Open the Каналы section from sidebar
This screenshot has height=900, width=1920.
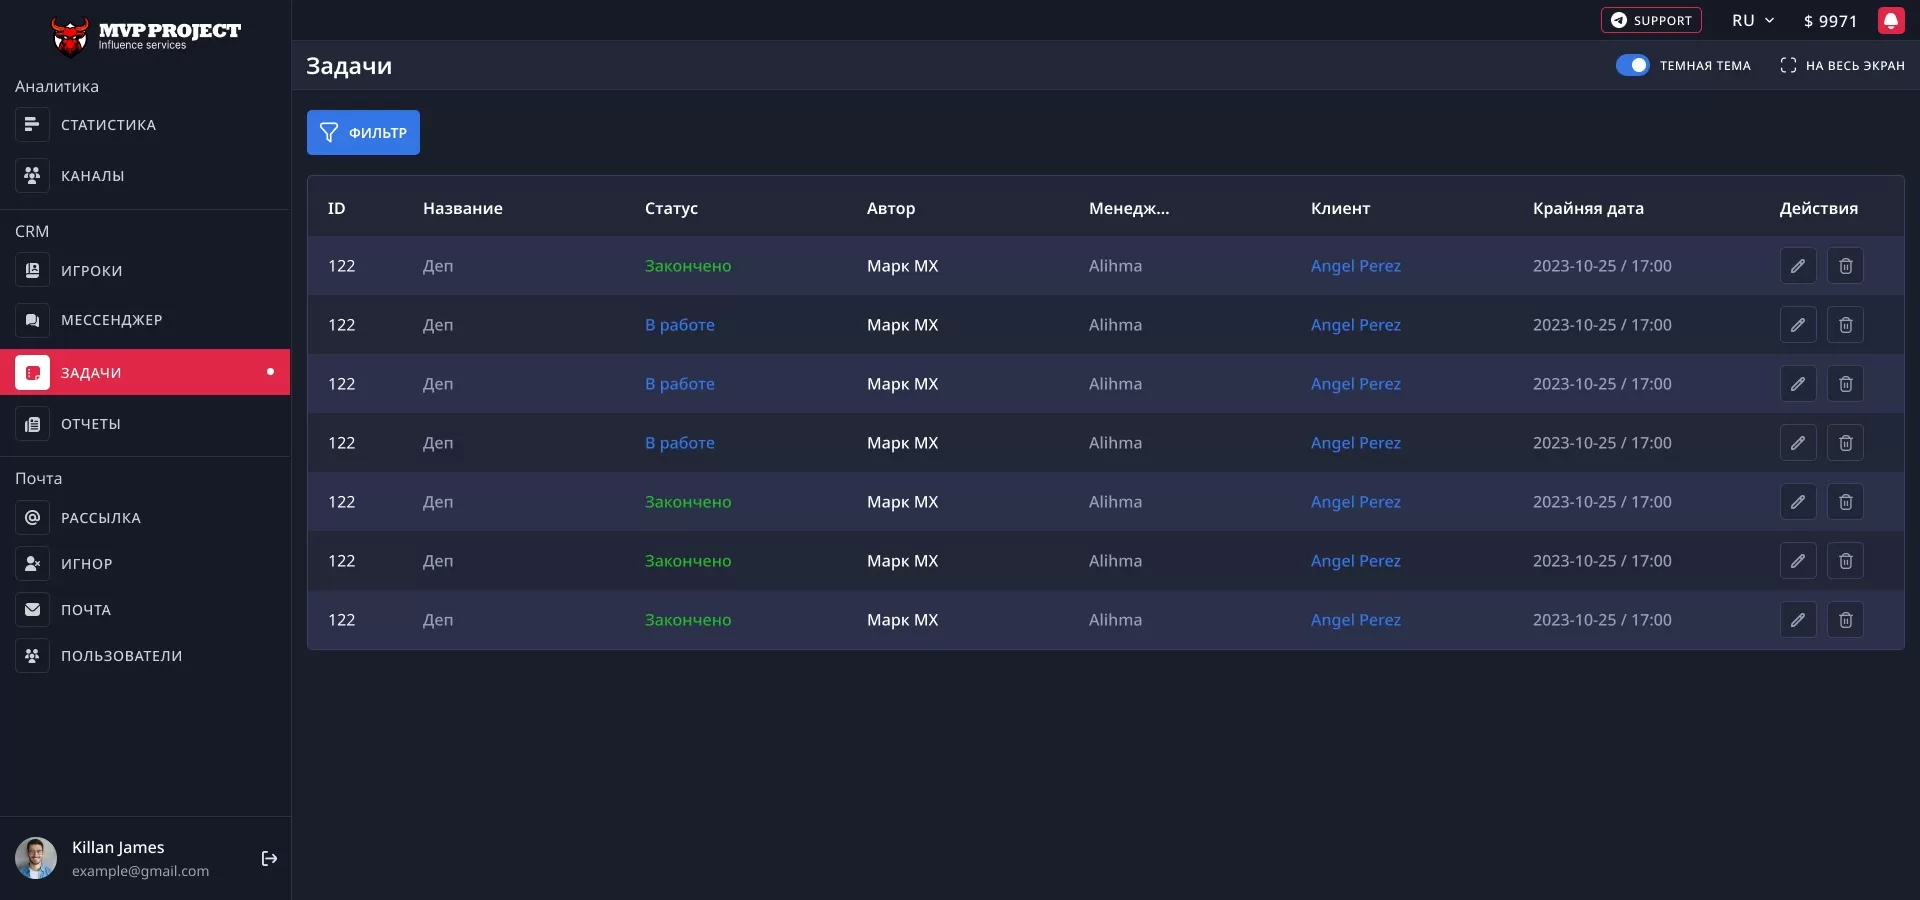[x=91, y=176]
